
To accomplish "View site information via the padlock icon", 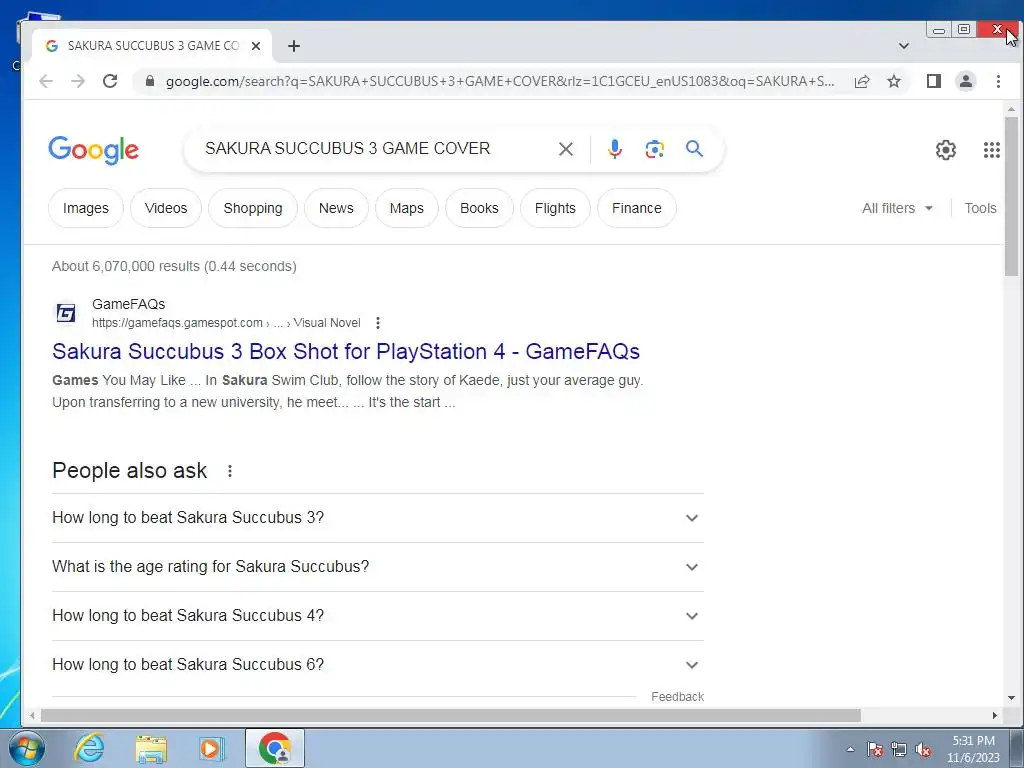I will tap(150, 81).
